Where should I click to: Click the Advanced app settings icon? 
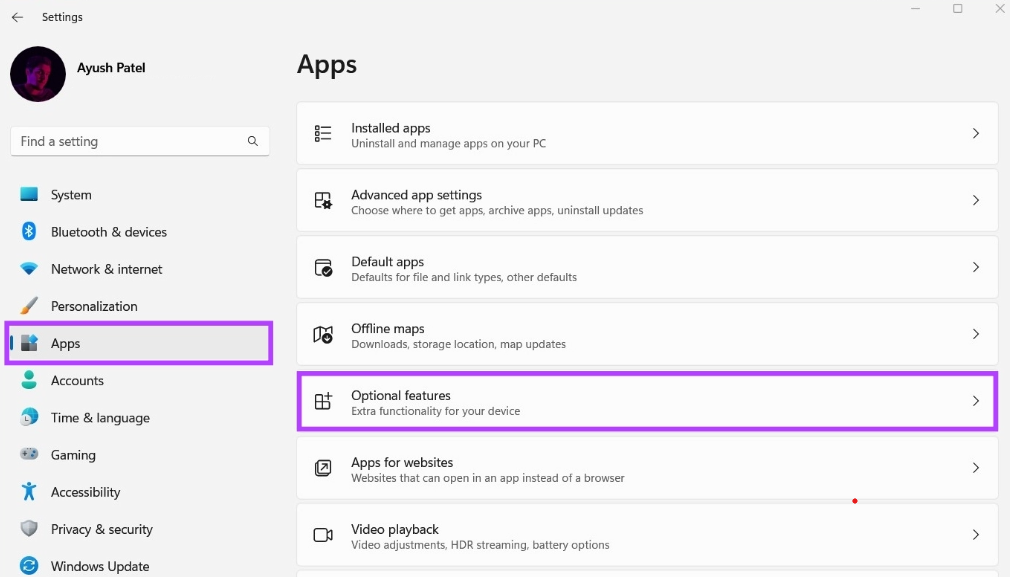pos(323,201)
